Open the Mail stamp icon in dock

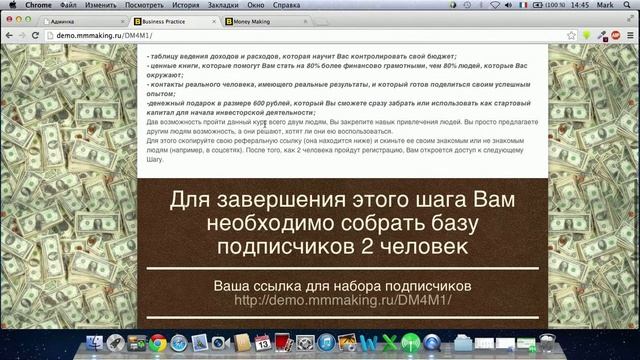point(200,343)
